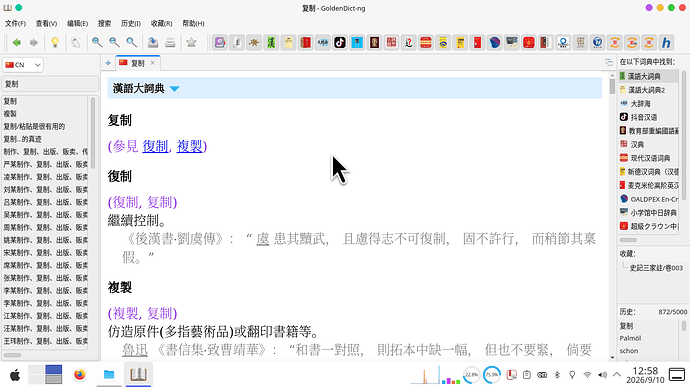This screenshot has width=690, height=387.
Task: Go back with the green left arrow
Action: point(17,42)
